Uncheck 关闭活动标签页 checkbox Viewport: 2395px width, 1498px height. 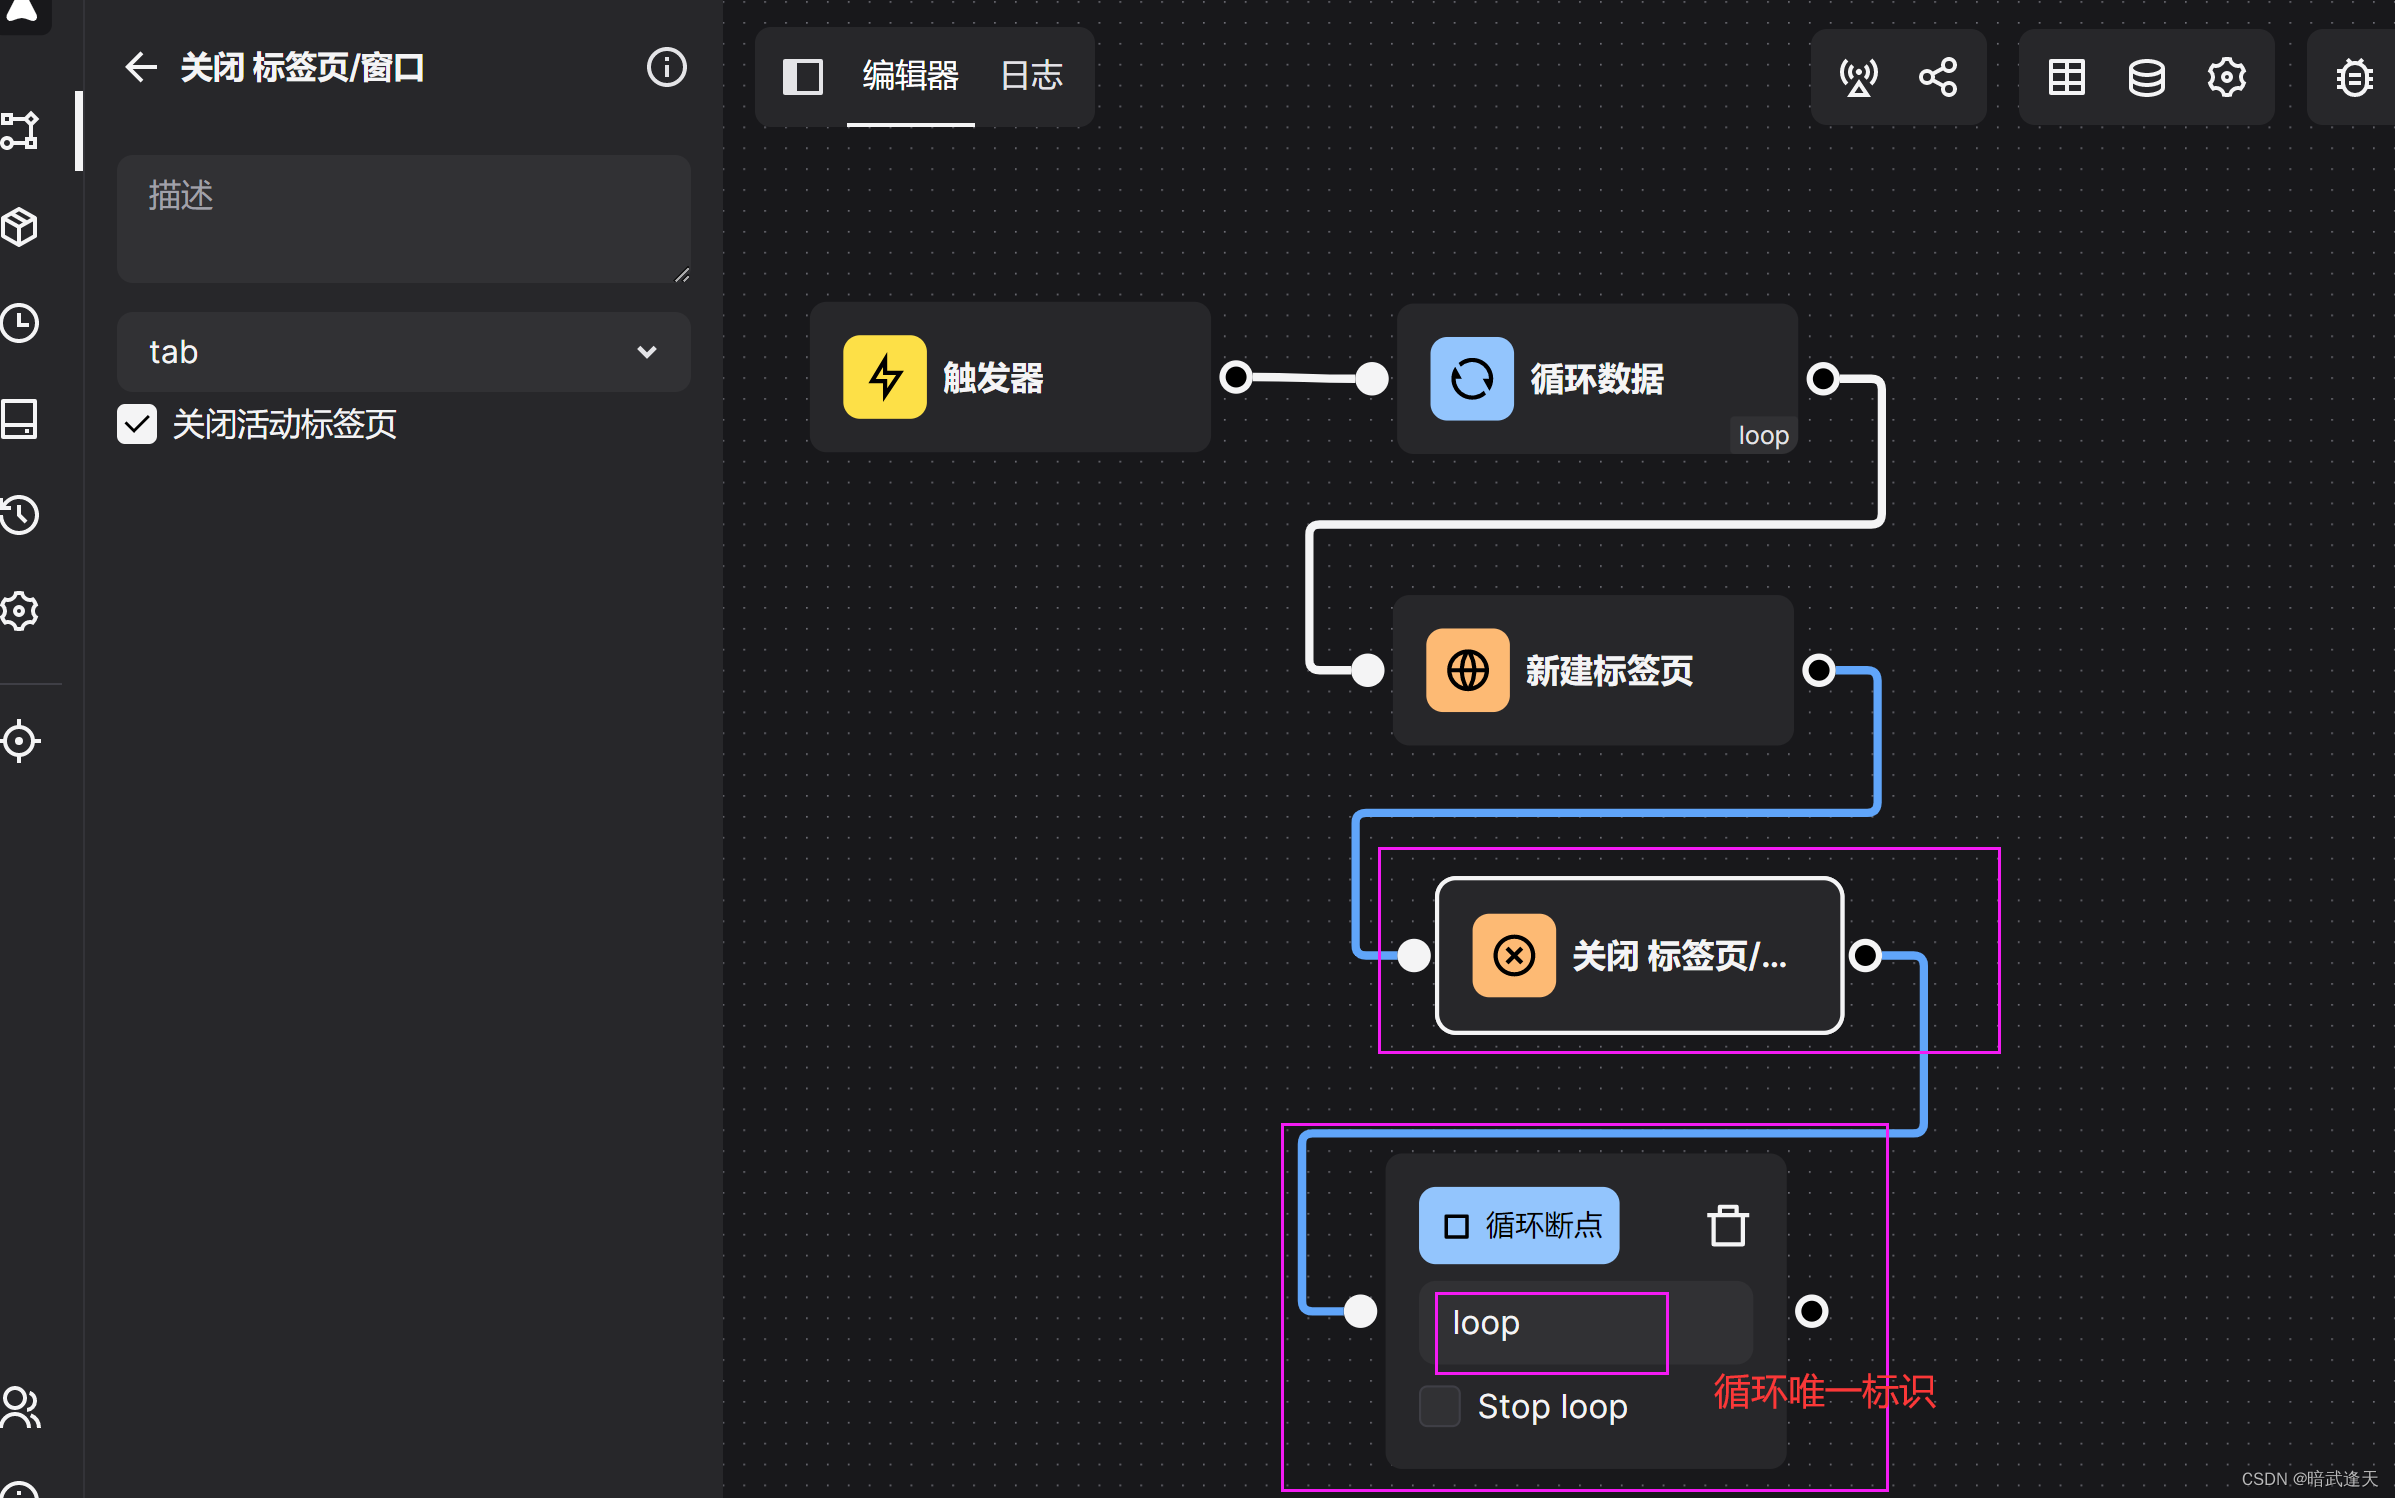[x=137, y=424]
